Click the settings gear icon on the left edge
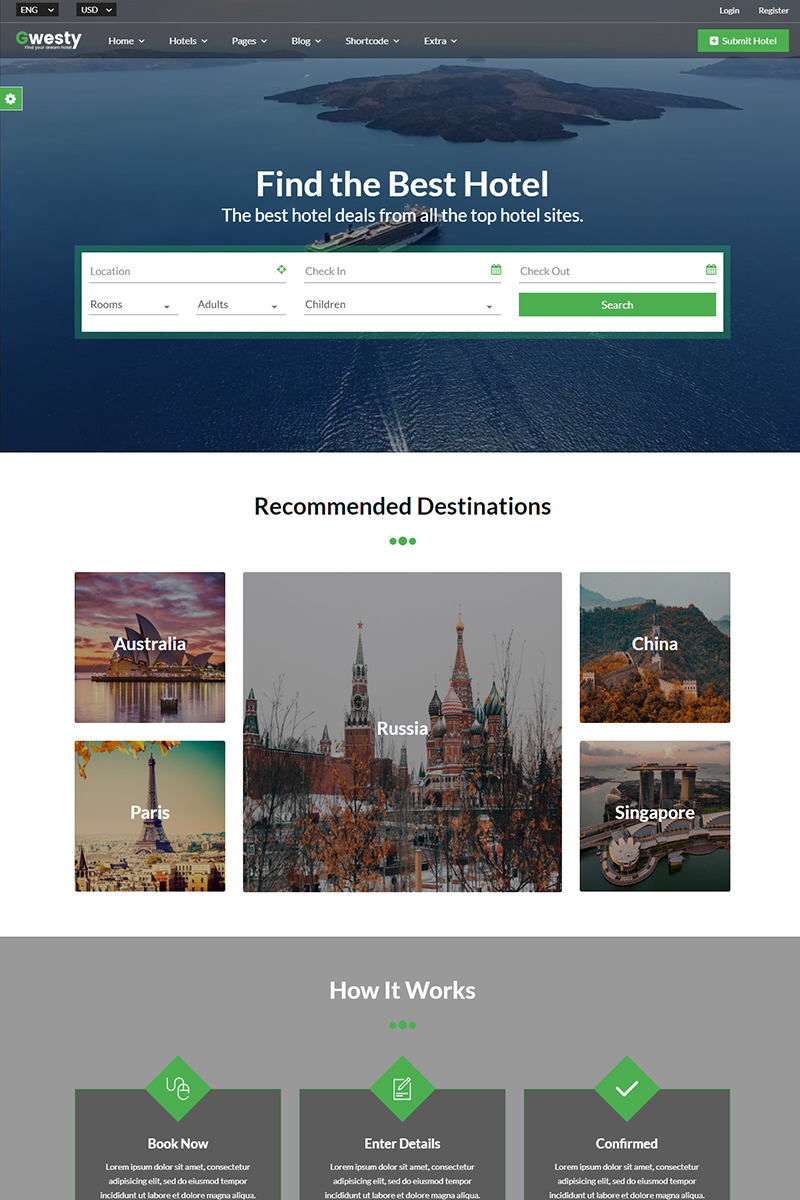The image size is (800, 1200). [x=11, y=98]
